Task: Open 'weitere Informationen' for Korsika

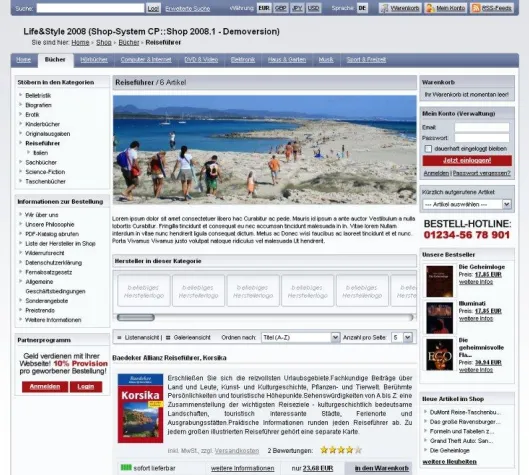Action: coord(243,468)
